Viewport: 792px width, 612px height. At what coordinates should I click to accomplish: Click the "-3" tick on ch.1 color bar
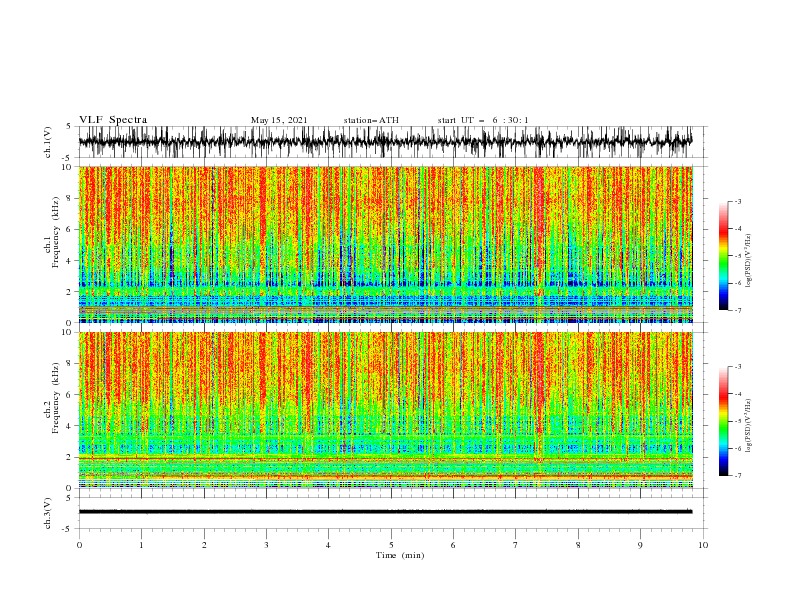click(x=738, y=201)
